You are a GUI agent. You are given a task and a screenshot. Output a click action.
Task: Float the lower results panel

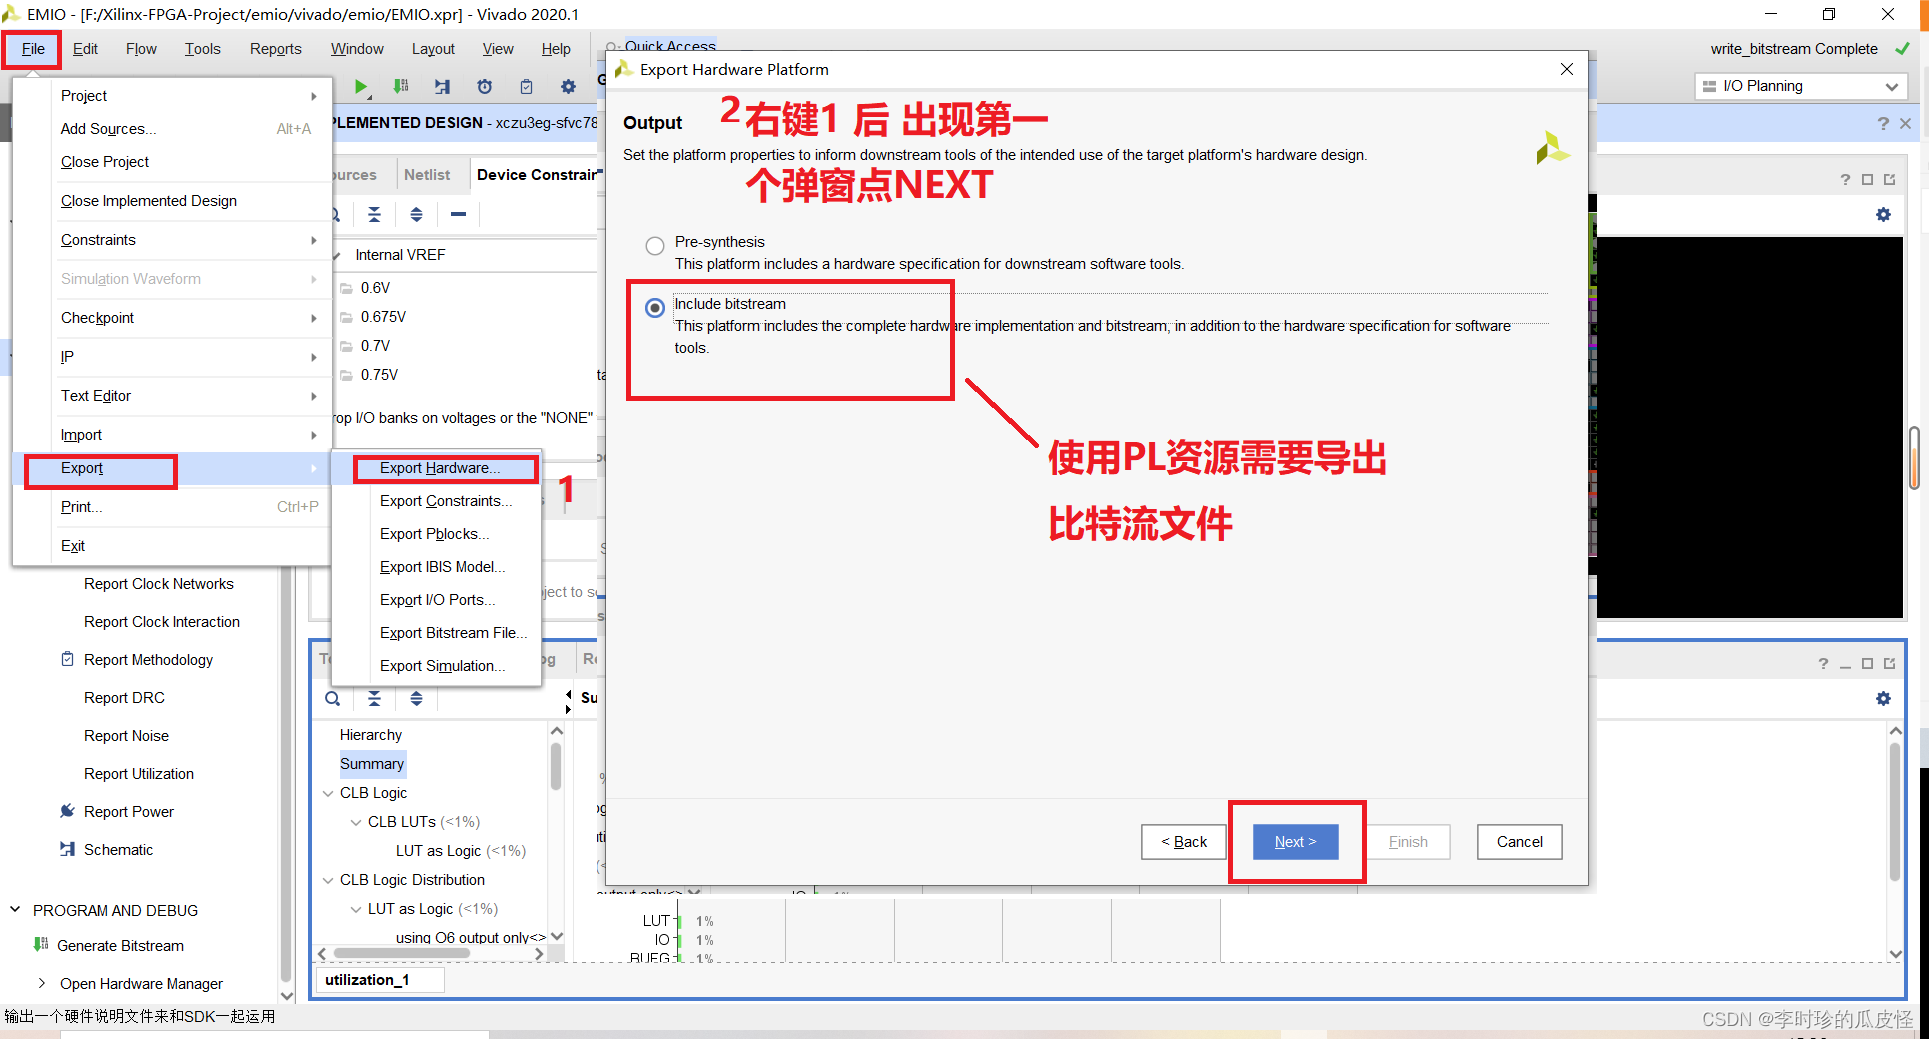point(1889,663)
